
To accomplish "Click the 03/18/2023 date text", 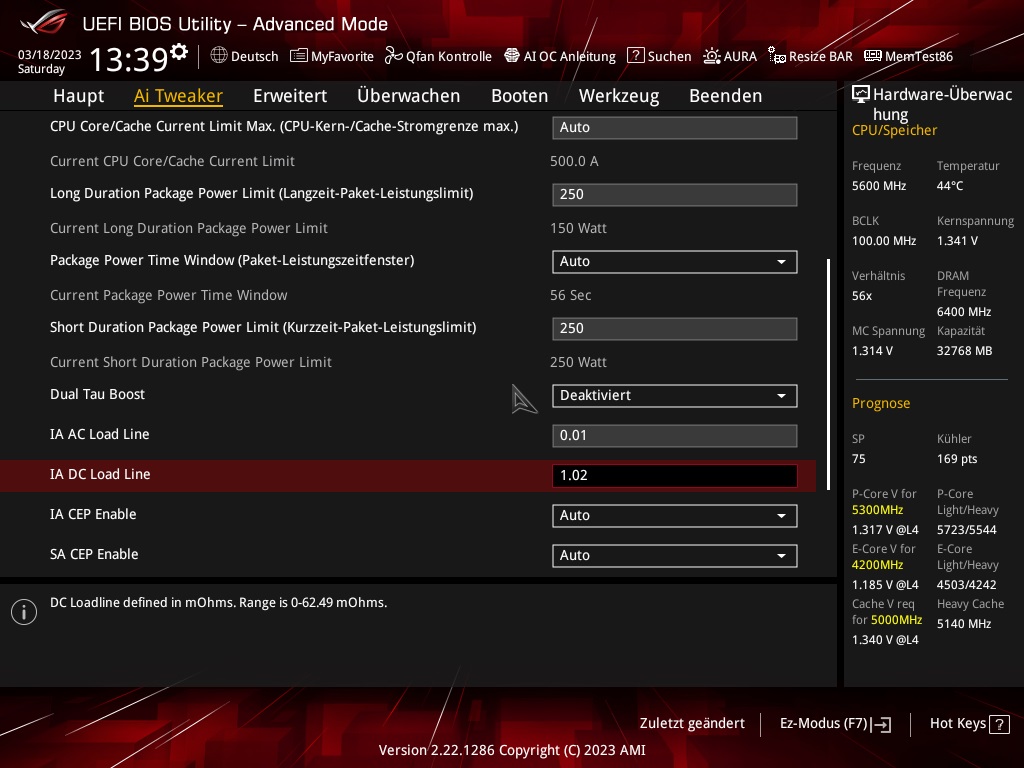I will point(49,55).
